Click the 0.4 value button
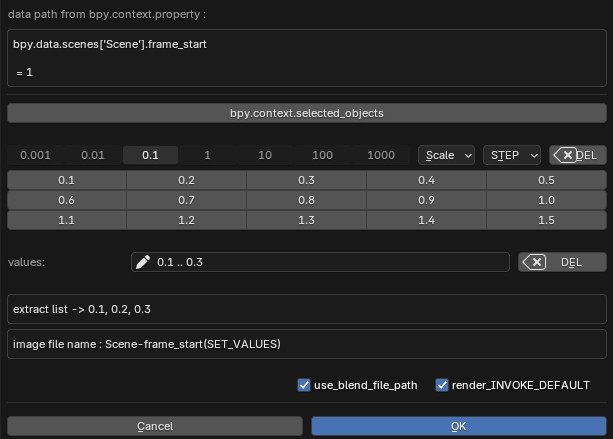 (x=427, y=180)
